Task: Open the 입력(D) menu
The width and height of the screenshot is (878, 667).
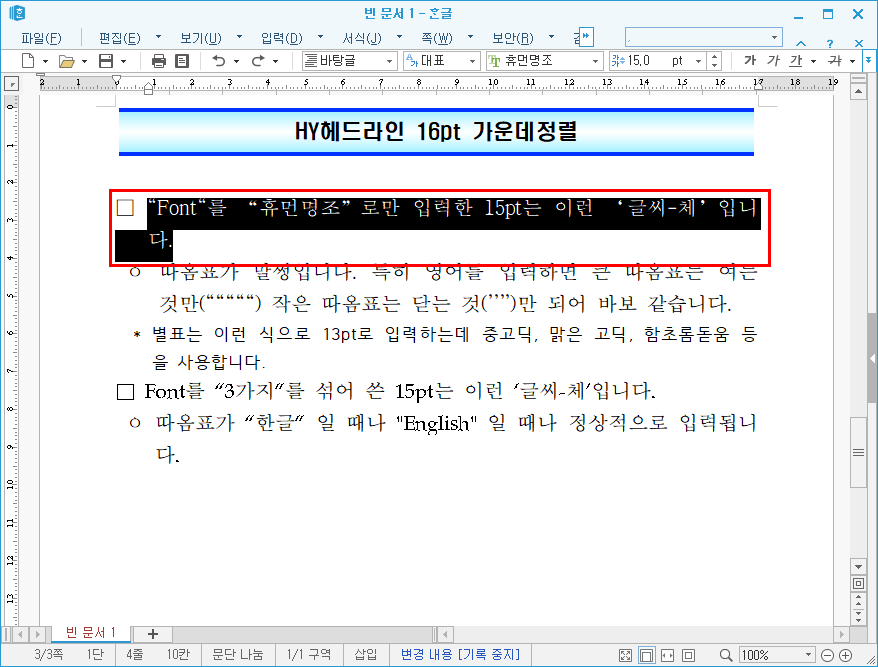Action: tap(282, 38)
